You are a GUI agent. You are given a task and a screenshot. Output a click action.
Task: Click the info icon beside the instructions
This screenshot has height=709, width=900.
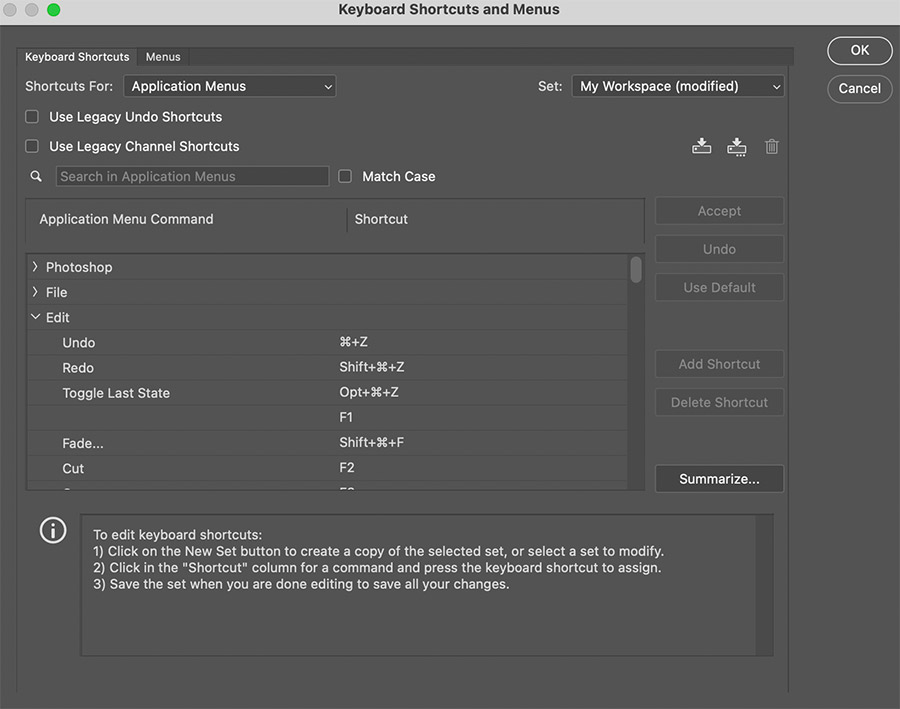[x=53, y=531]
